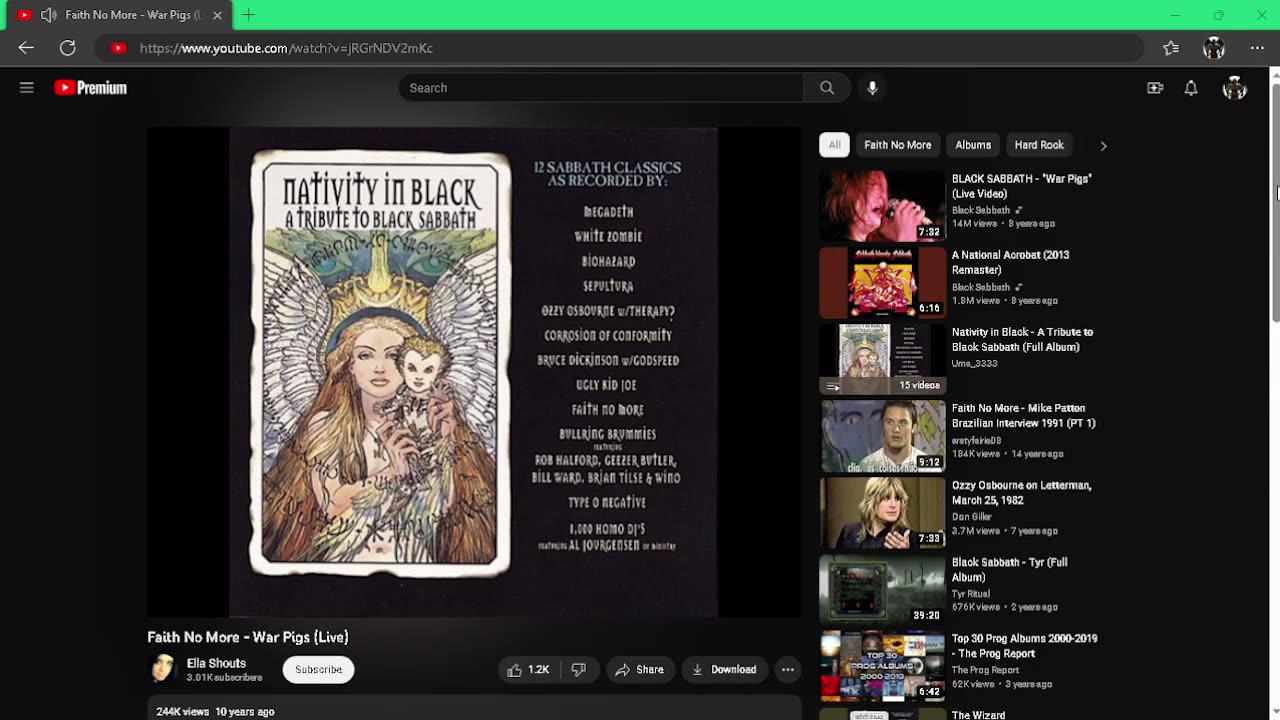Viewport: 1280px width, 720px height.
Task: Click Don Giller channel name
Action: click(x=972, y=517)
